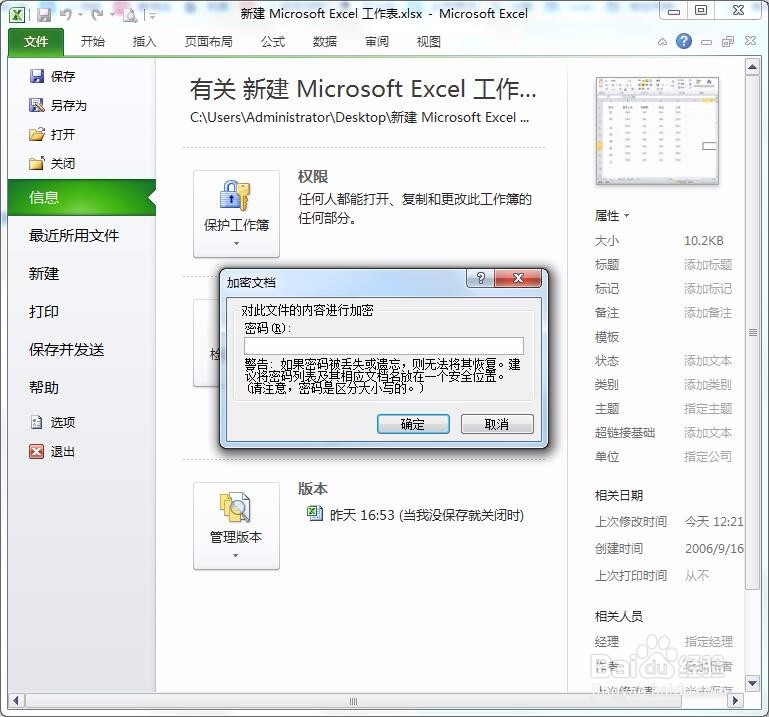Click 添加标记 field in properties
Viewport: 769px width, 717px height.
pos(708,288)
